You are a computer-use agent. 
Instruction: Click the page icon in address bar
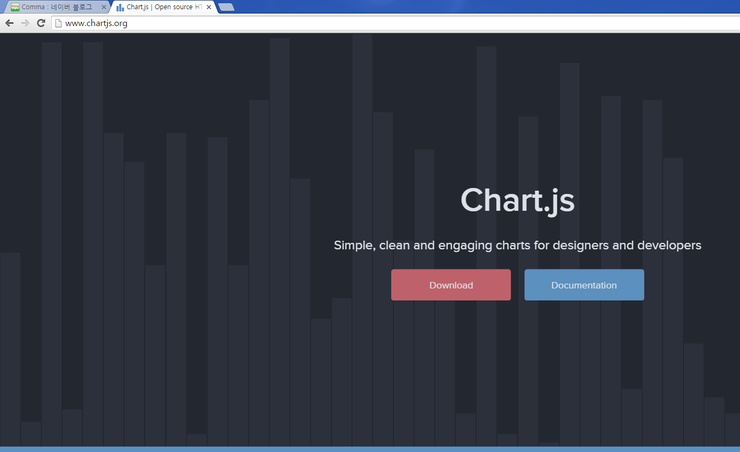(x=59, y=23)
